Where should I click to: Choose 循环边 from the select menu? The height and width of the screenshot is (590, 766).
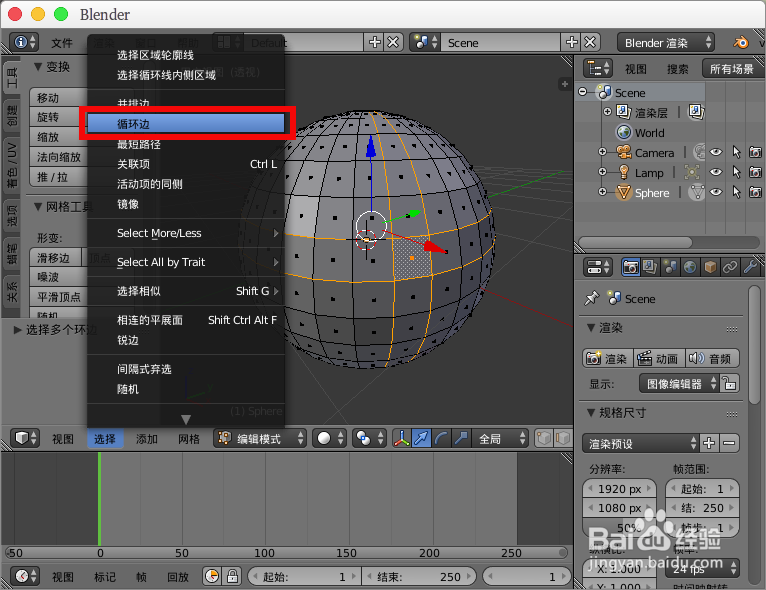click(x=186, y=124)
